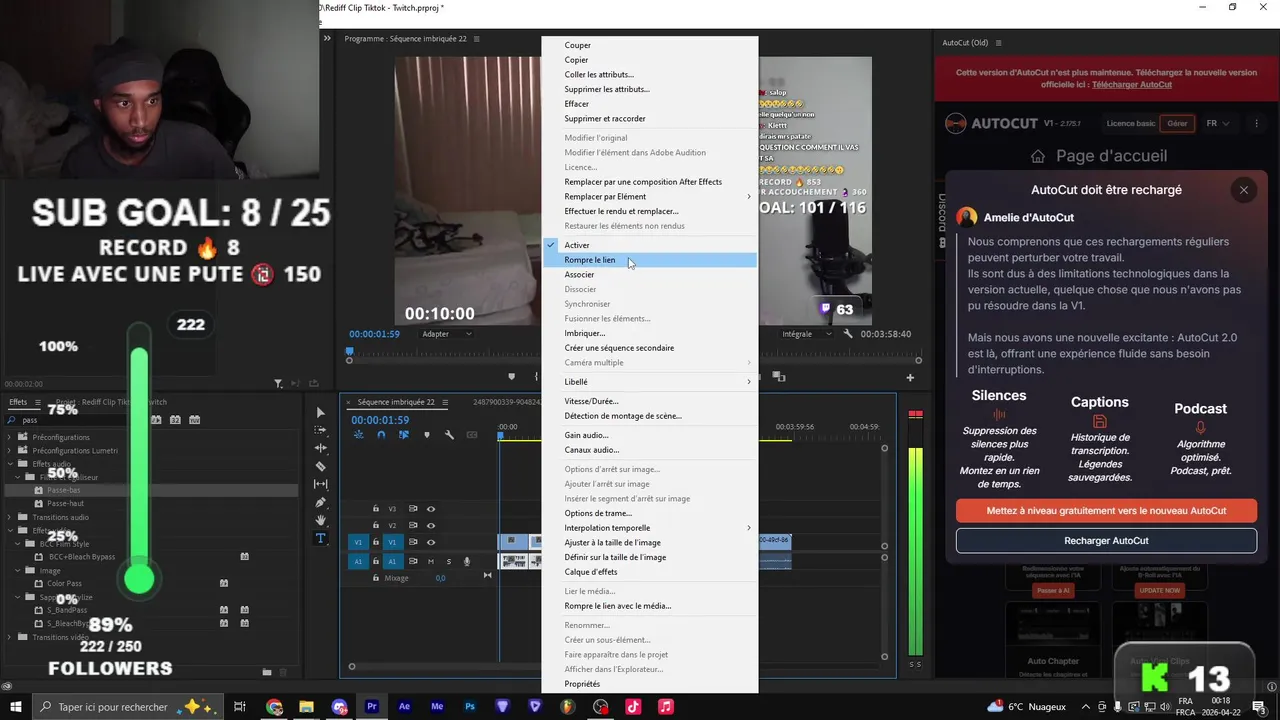Image resolution: width=1280 pixels, height=720 pixels.
Task: Expand the Préconfigurations folder
Action: [10, 437]
